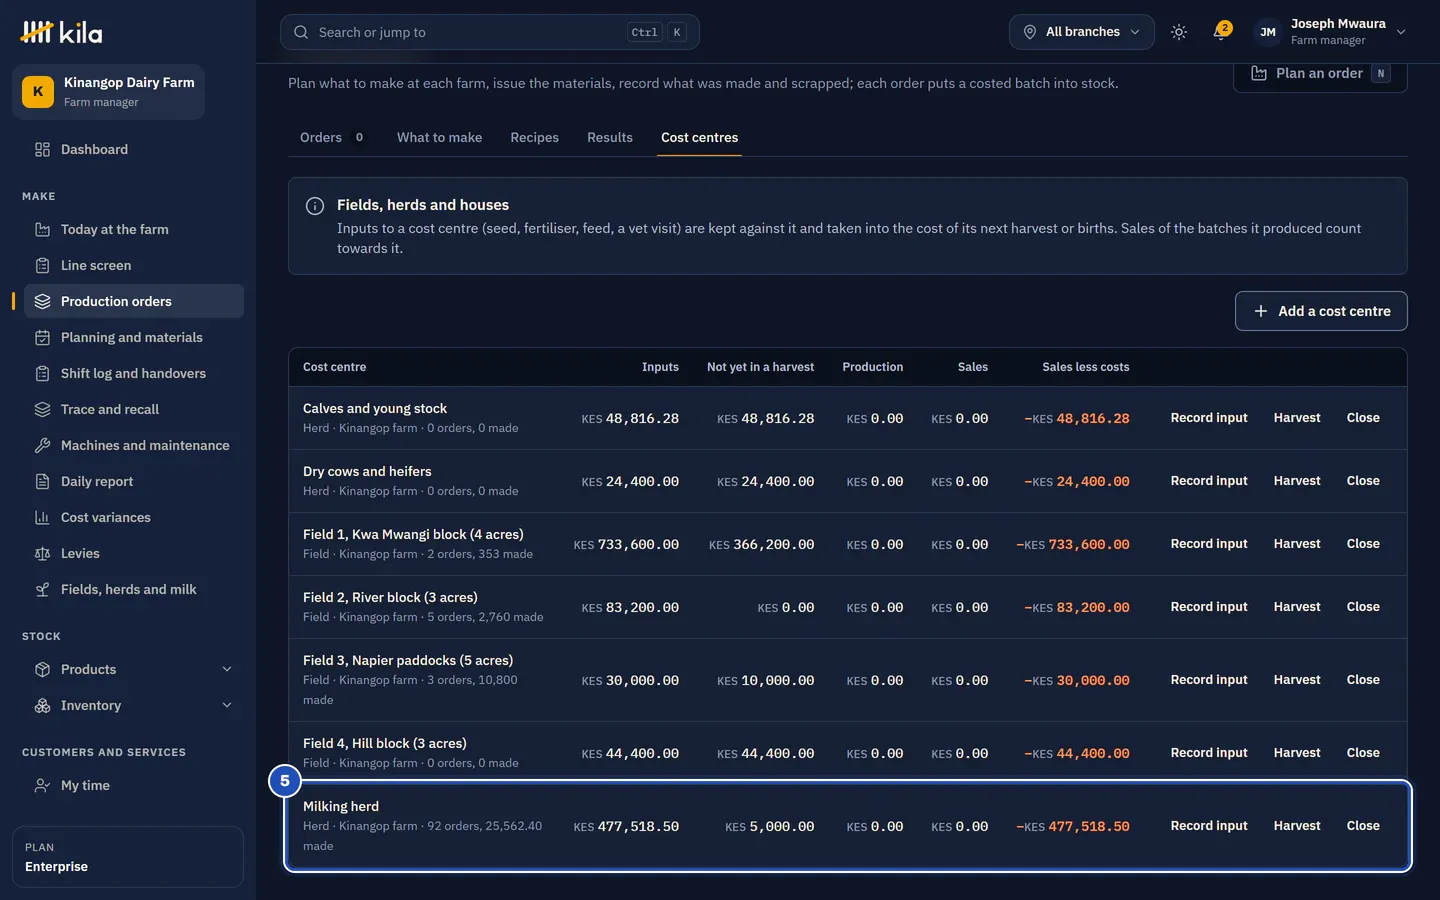Focus the Search or jump to field
This screenshot has height=900, width=1440.
click(490, 32)
